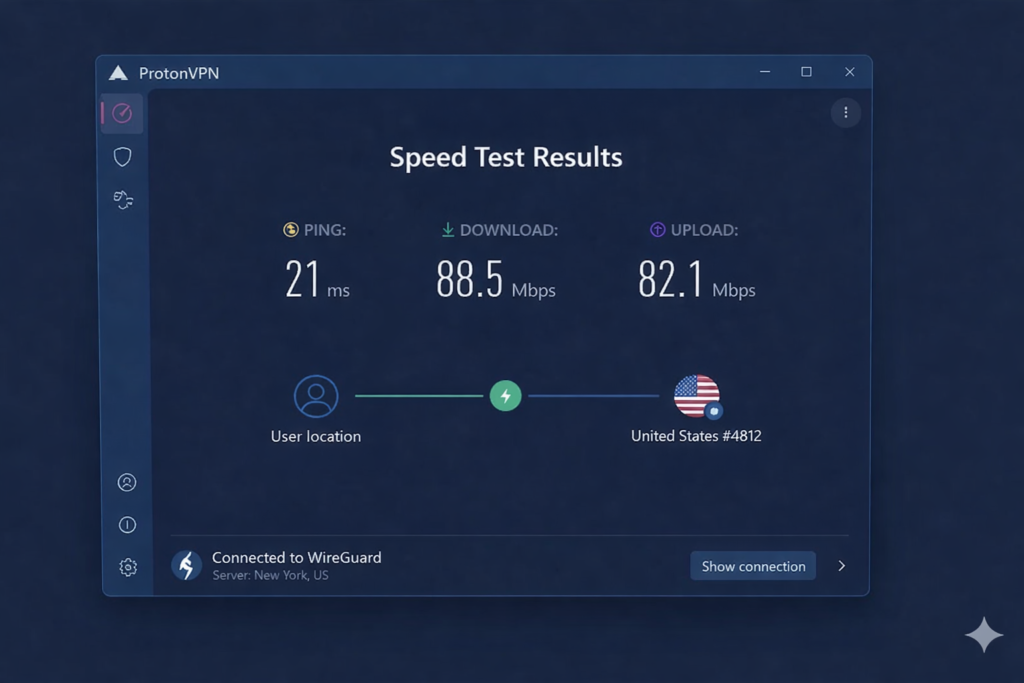Select the United States flag server icon
This screenshot has height=683, width=1024.
click(695, 396)
